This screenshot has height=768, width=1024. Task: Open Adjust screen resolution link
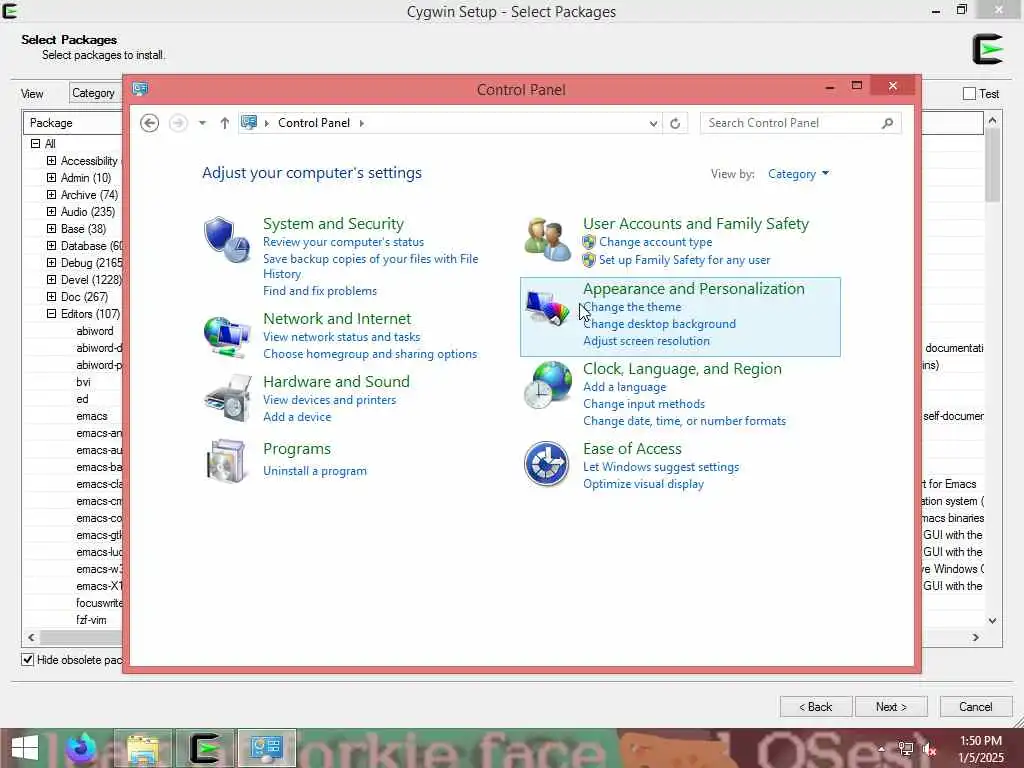tap(647, 341)
